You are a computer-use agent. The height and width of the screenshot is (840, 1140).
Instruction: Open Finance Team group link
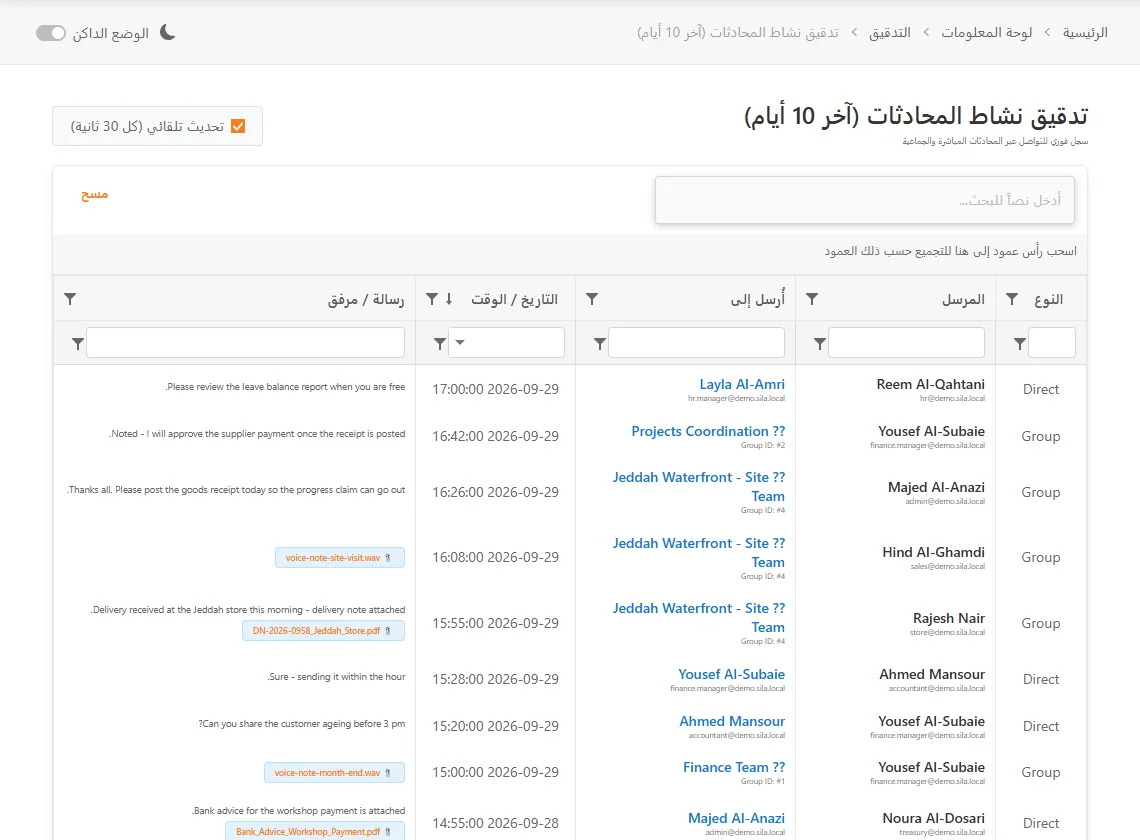click(x=734, y=767)
